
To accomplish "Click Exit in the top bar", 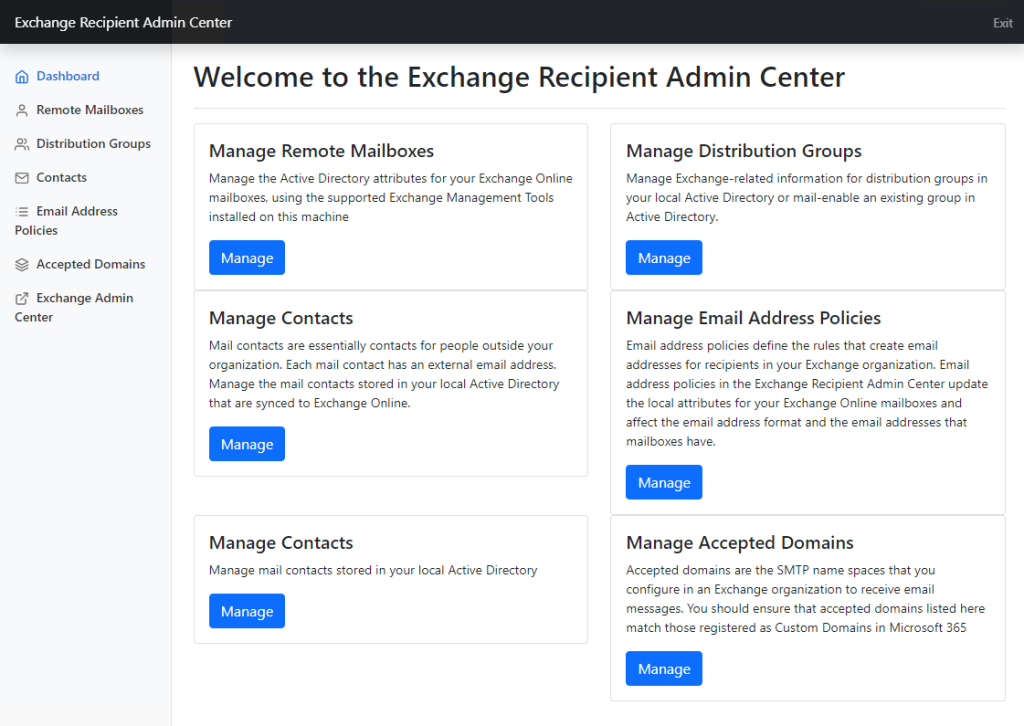I will 1002,23.
